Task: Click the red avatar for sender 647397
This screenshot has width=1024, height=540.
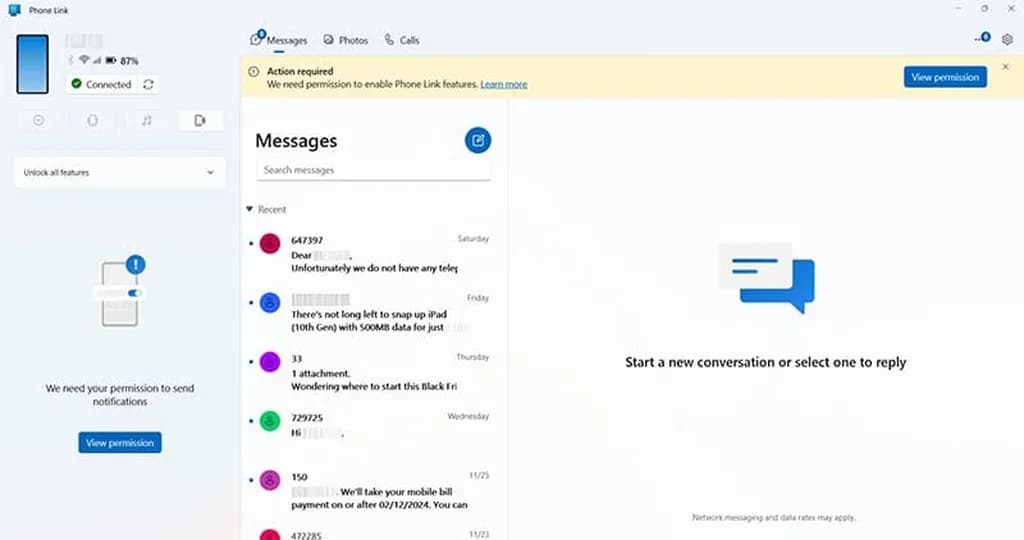Action: (269, 243)
